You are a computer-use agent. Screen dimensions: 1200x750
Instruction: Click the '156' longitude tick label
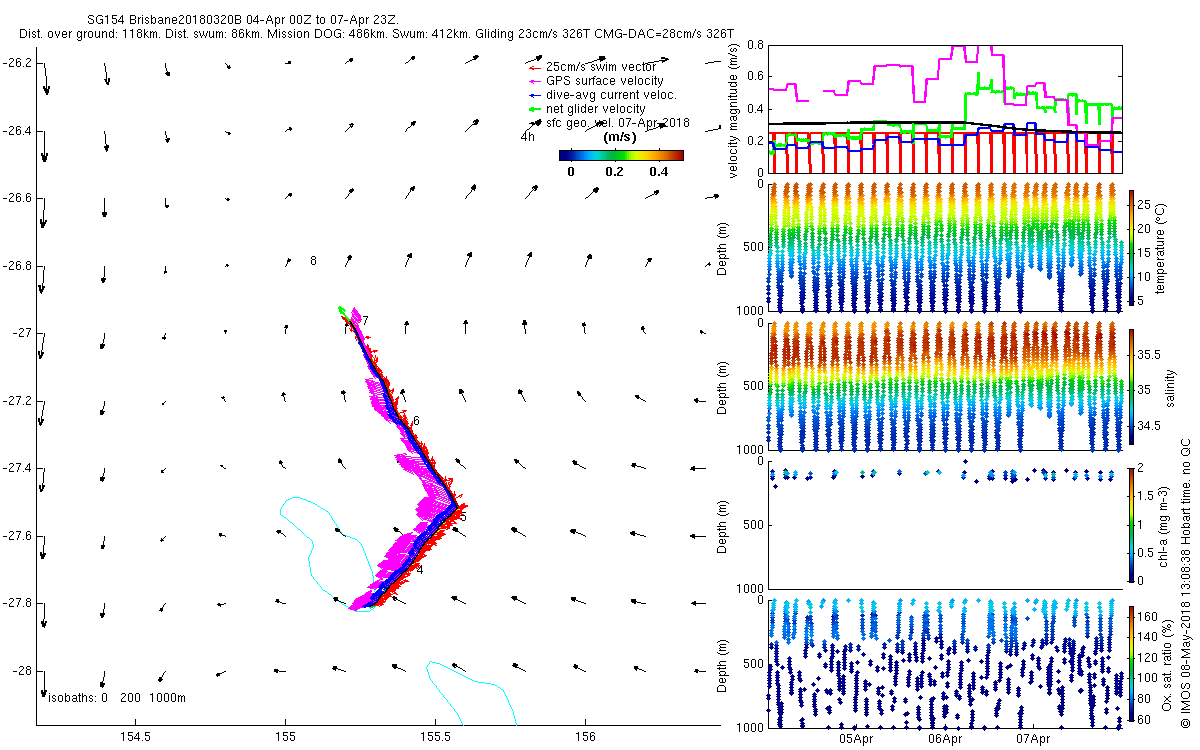(585, 738)
